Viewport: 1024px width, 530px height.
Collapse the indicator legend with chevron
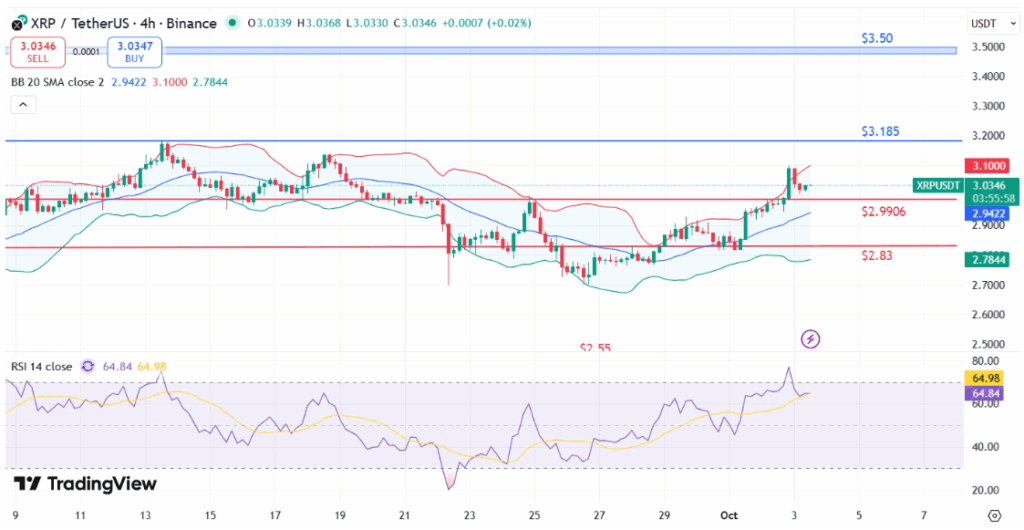[22, 103]
